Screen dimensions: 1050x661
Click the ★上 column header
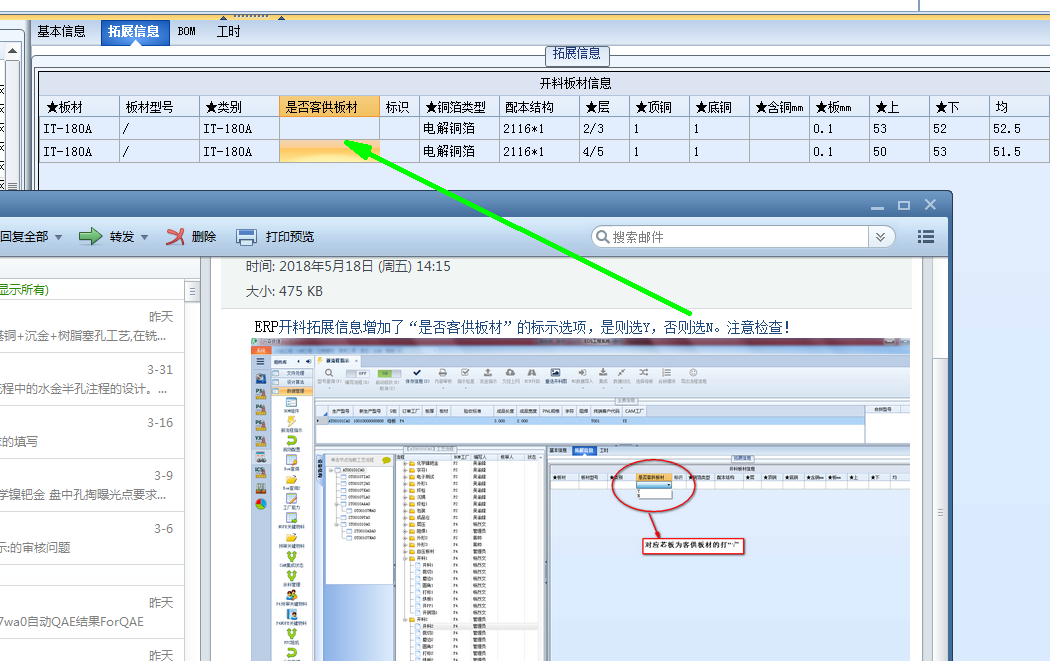pyautogui.click(x=899, y=107)
